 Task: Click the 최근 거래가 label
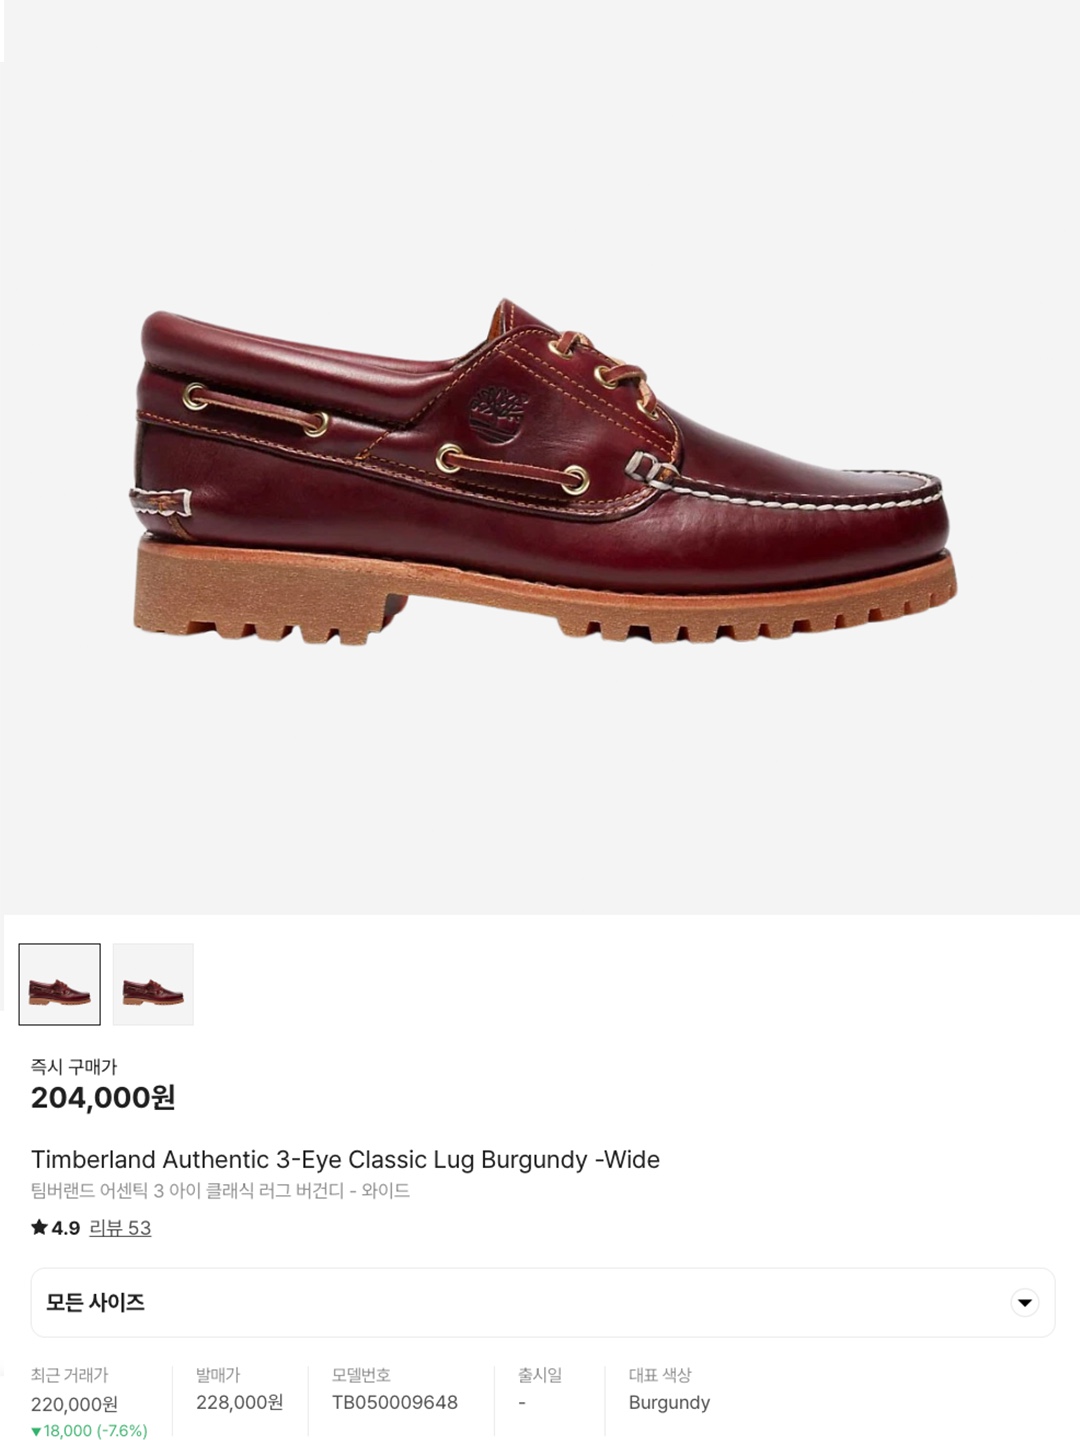69,1375
